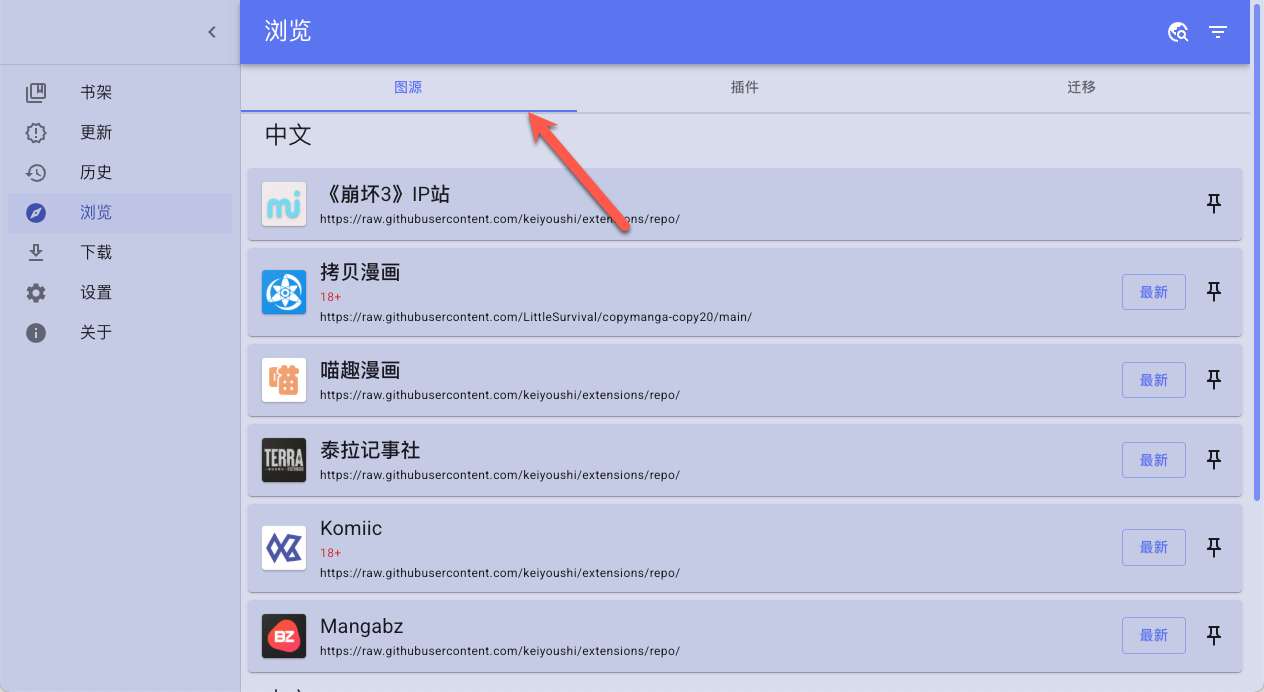The height and width of the screenshot is (692, 1264).
Task: Click the 18+ label under 拷贝漫画
Action: coord(330,297)
